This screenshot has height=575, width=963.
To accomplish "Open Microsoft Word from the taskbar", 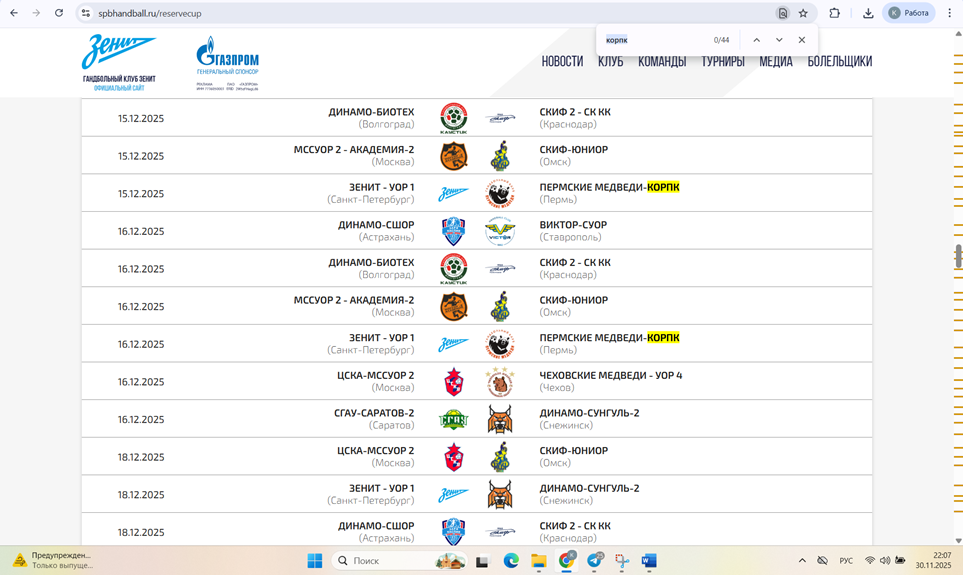I will click(x=649, y=560).
